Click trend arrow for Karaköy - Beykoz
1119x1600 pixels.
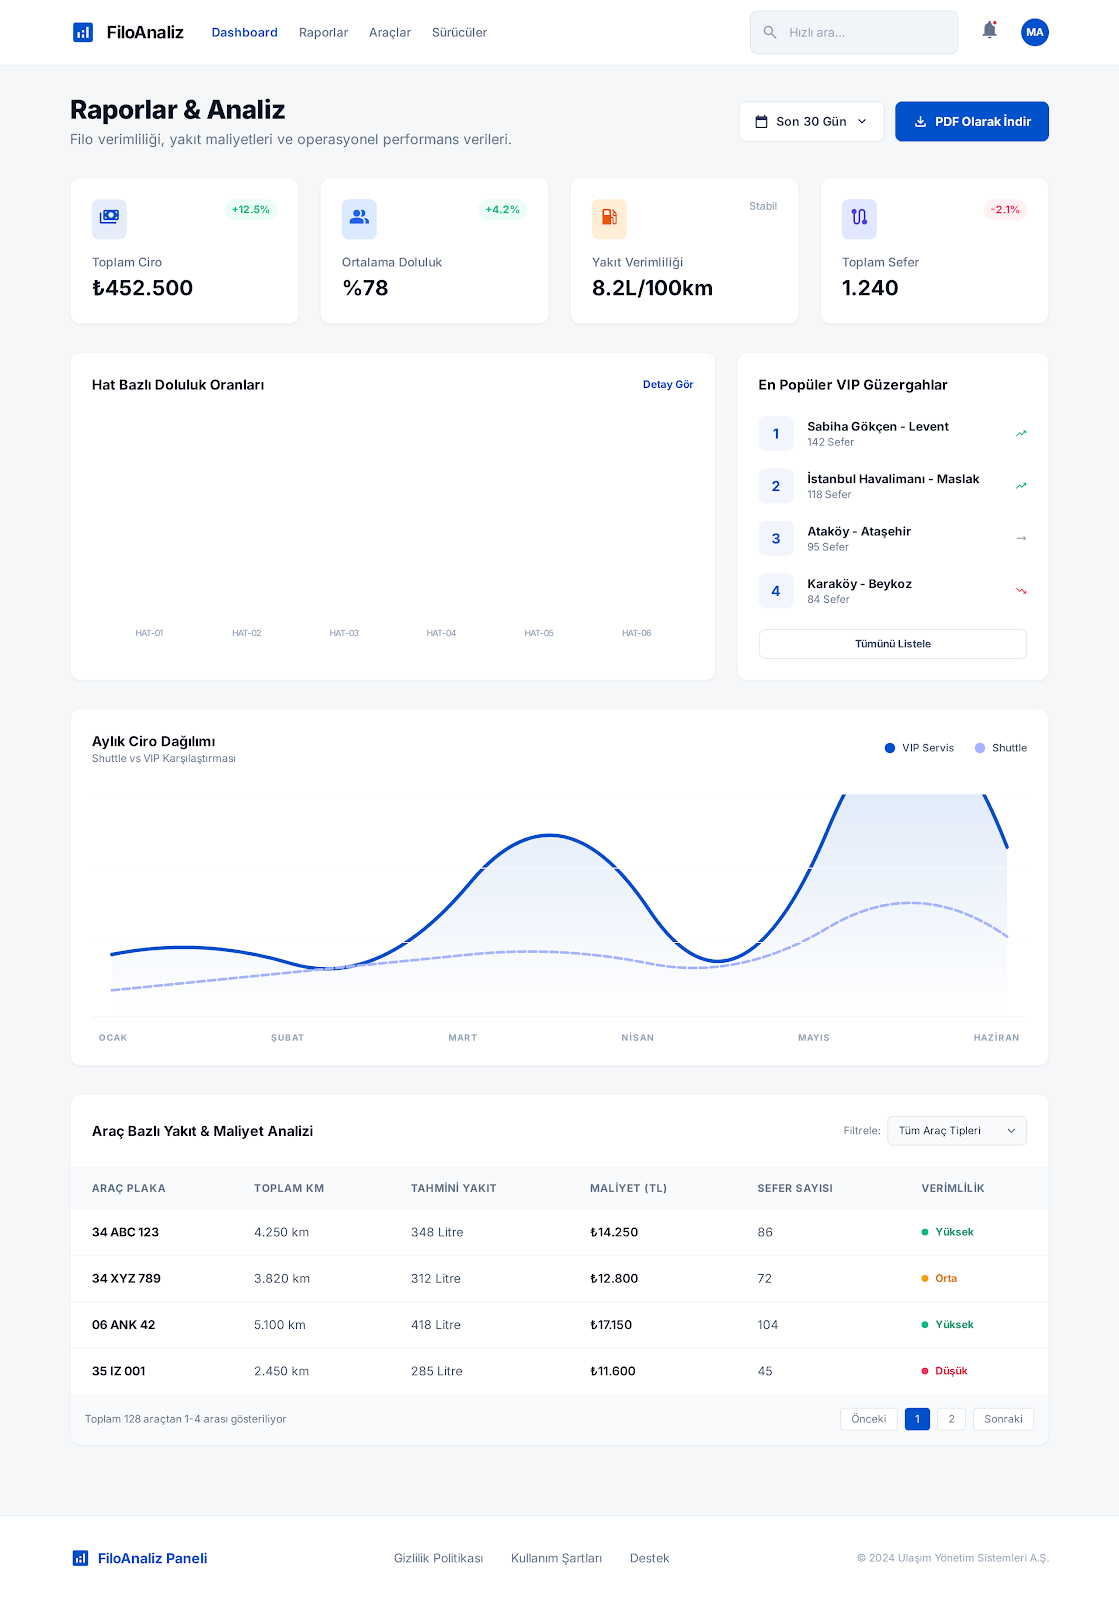pyautogui.click(x=1021, y=591)
